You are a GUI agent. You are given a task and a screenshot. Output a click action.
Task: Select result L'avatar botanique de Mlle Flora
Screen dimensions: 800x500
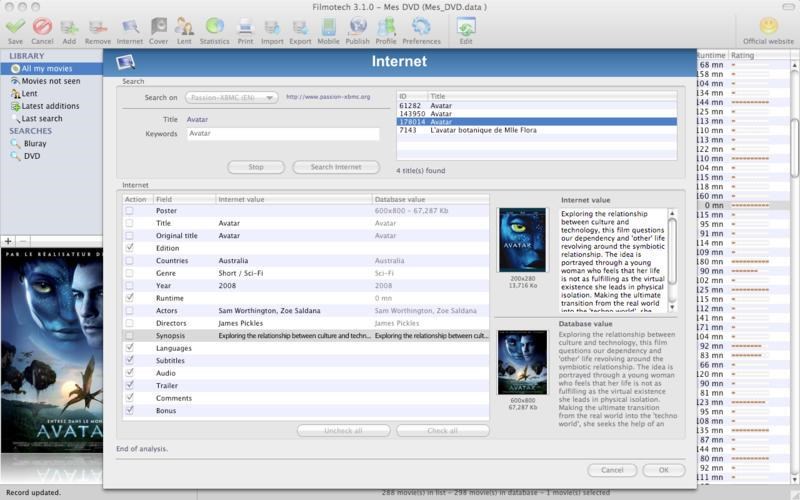(537, 130)
